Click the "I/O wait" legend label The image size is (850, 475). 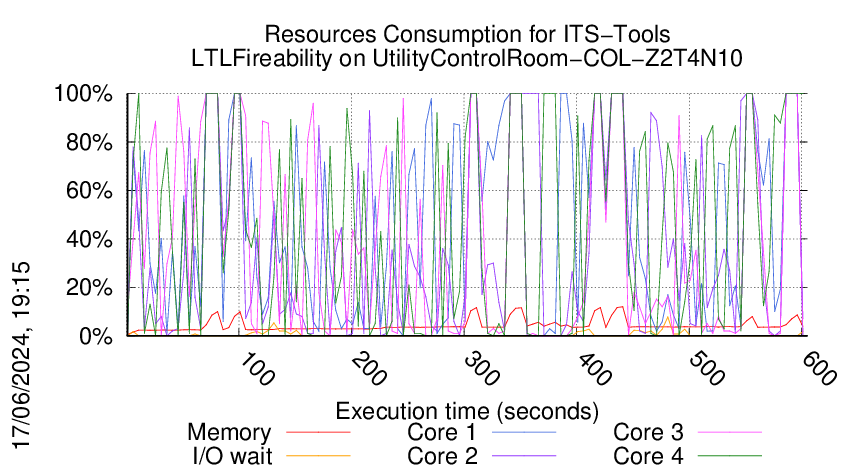[232, 456]
